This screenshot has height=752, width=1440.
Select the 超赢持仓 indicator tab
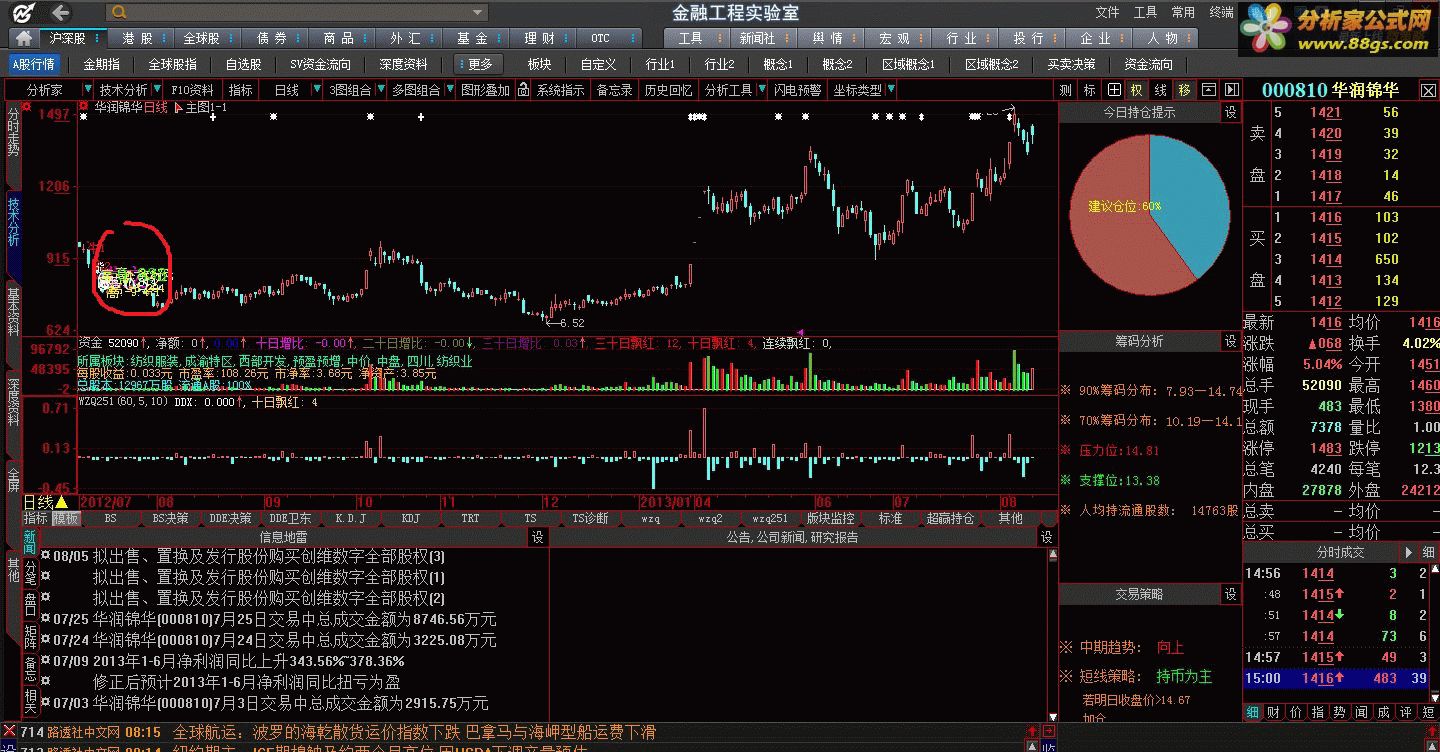(x=950, y=518)
